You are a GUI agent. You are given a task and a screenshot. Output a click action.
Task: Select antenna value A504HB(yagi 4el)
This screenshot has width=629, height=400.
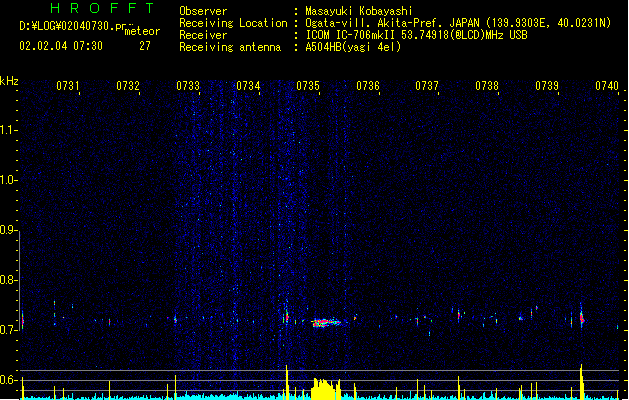pyautogui.click(x=353, y=47)
